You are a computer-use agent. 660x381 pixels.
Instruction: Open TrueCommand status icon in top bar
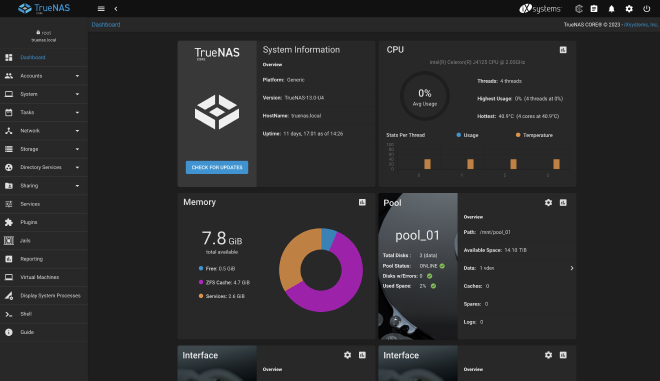pyautogui.click(x=579, y=8)
